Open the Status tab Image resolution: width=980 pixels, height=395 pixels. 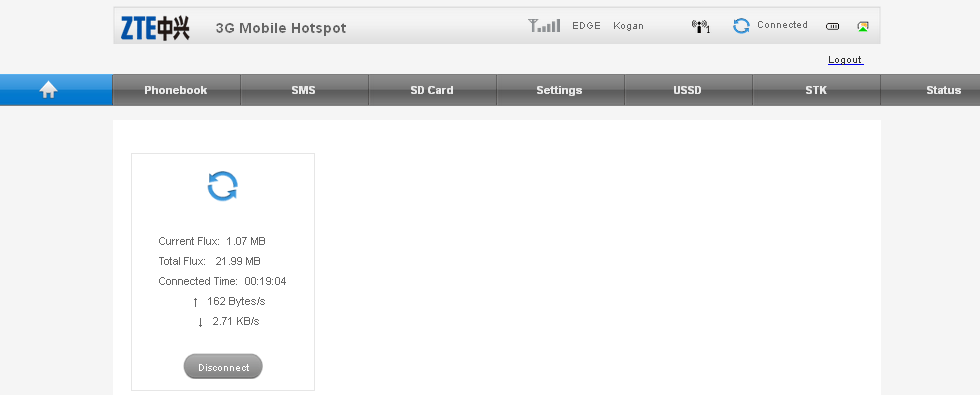931,90
